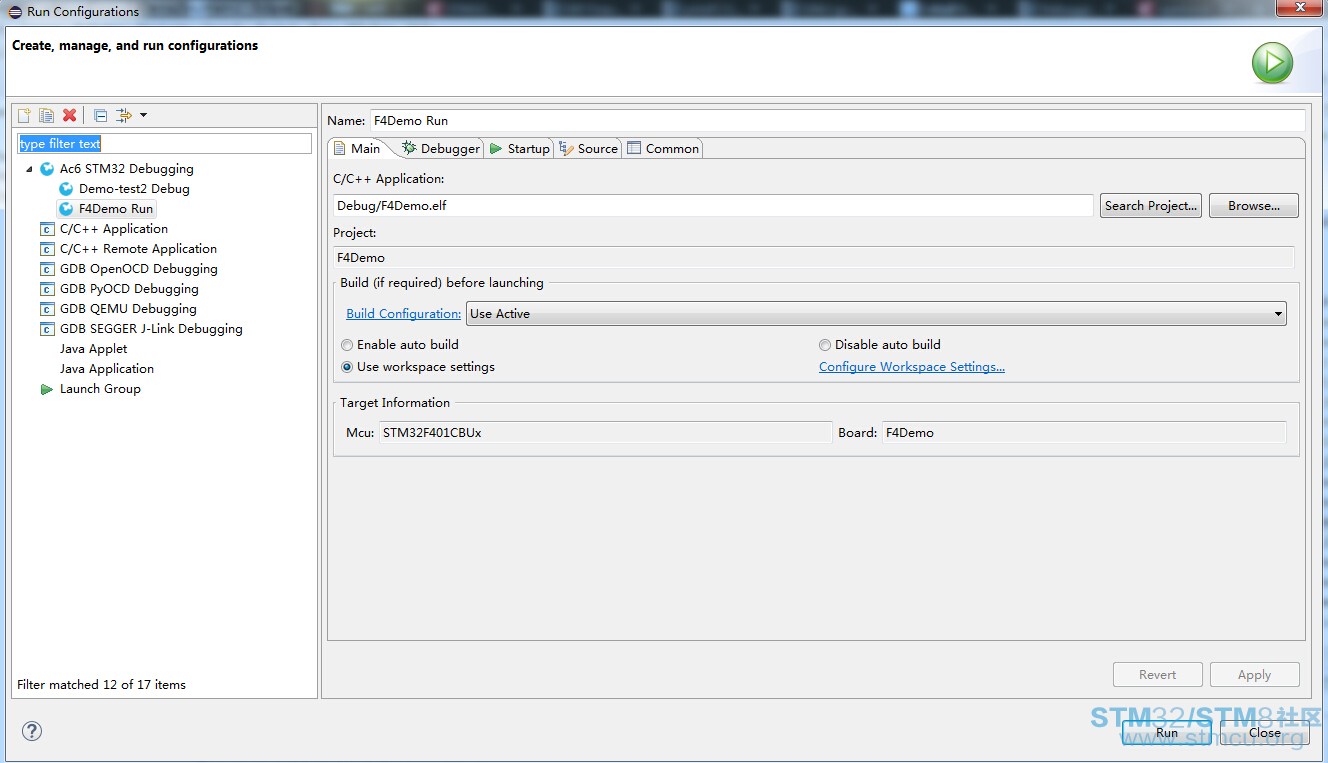Click the Browse... button
1328x763 pixels.
point(1254,206)
